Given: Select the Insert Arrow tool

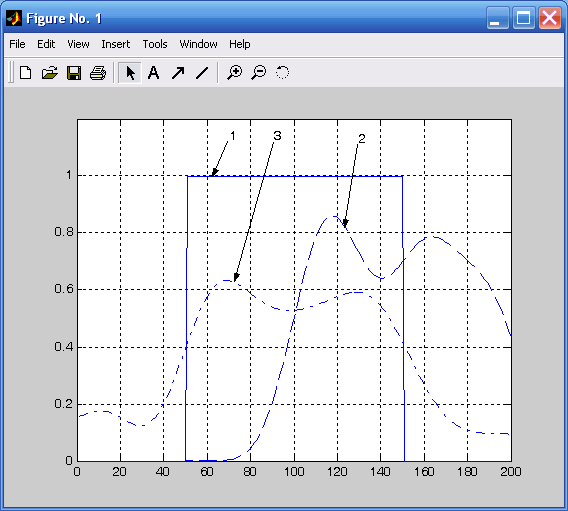Looking at the screenshot, I should [178, 73].
